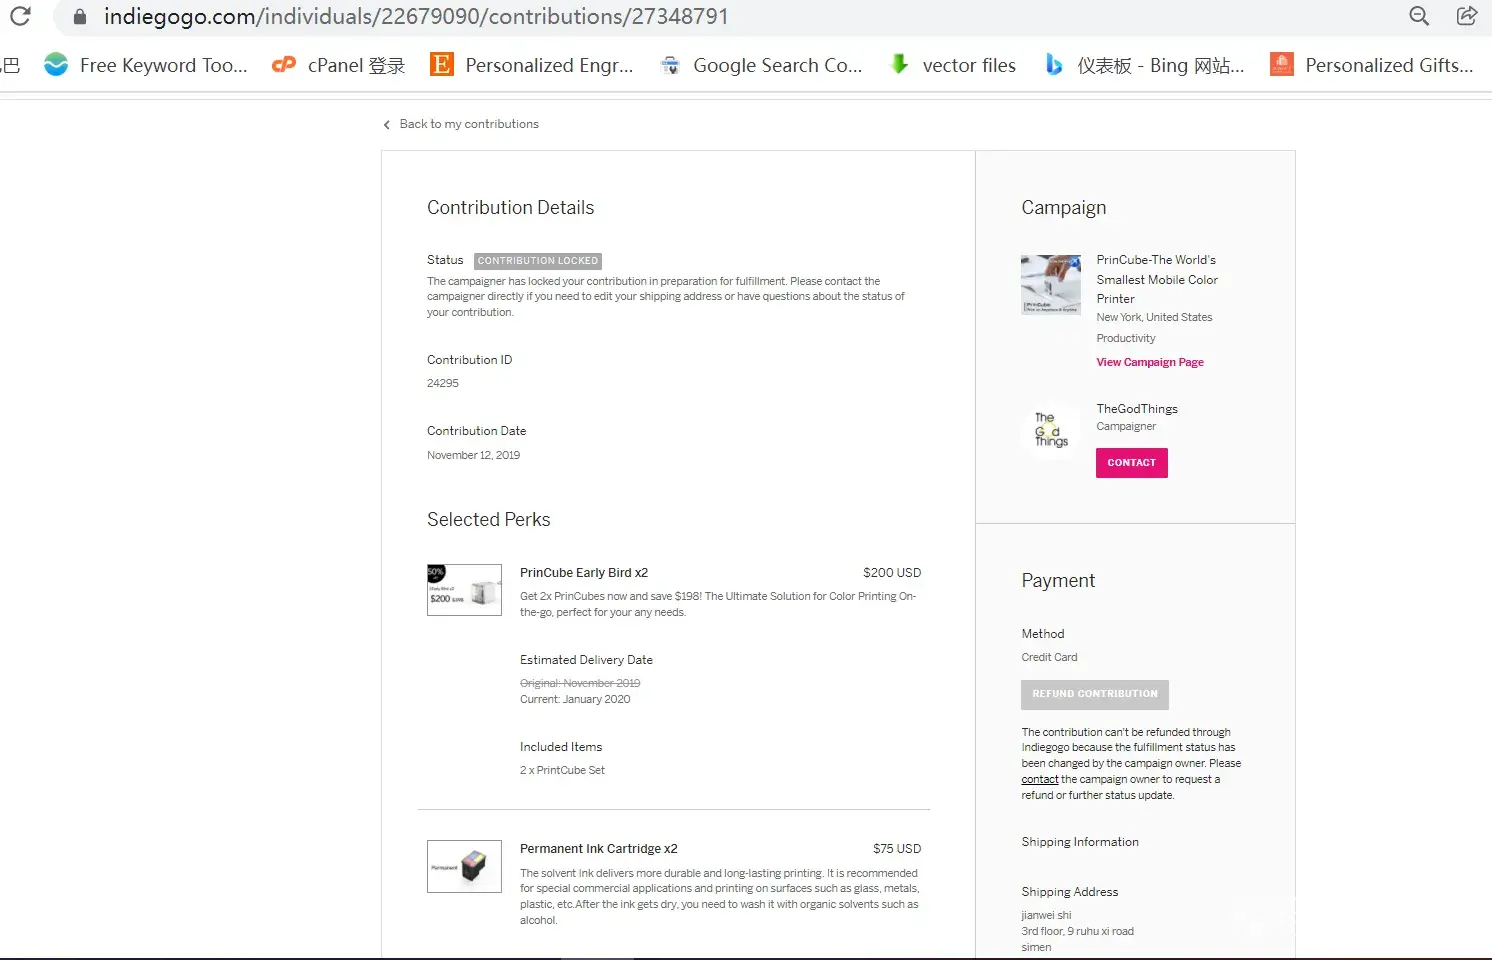
Task: Open View Campaign Page link
Action: tap(1149, 362)
